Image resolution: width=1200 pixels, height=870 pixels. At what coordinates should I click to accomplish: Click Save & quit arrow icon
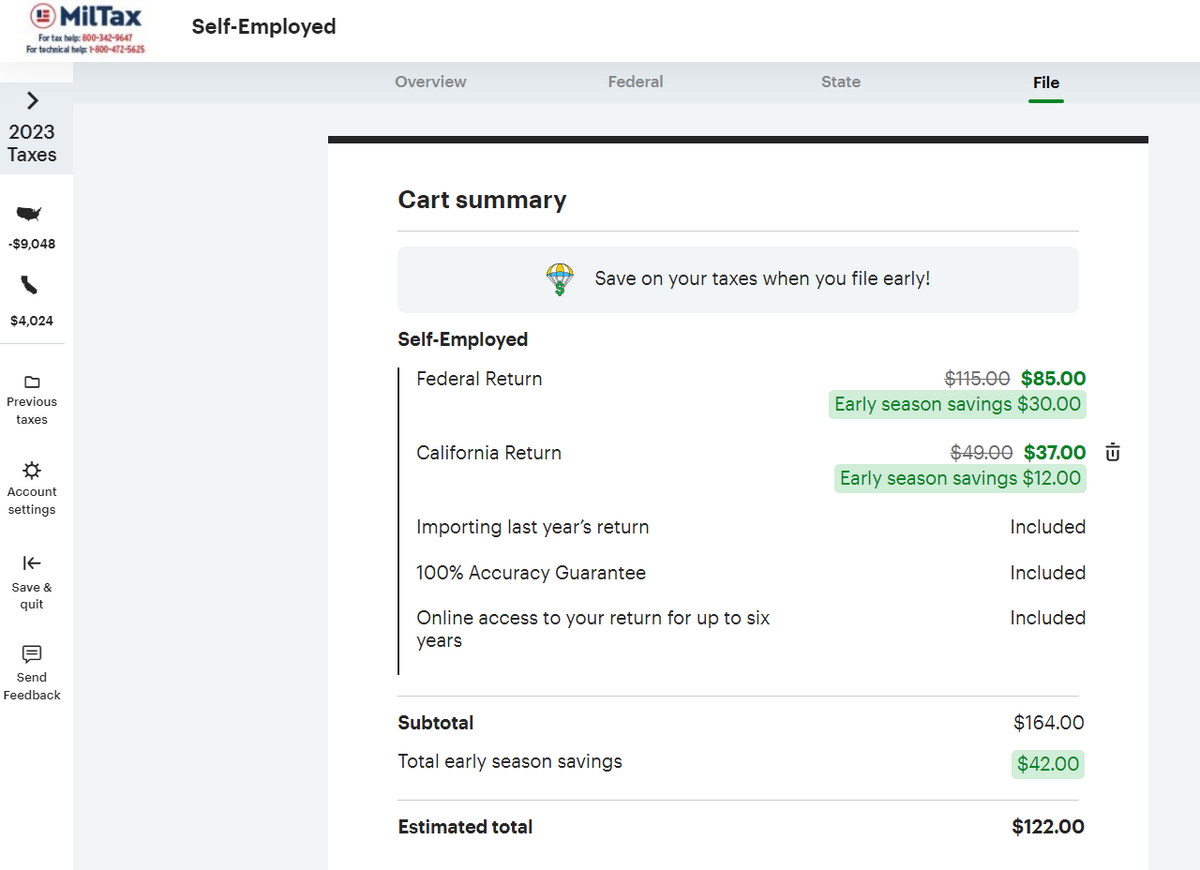pyautogui.click(x=32, y=563)
